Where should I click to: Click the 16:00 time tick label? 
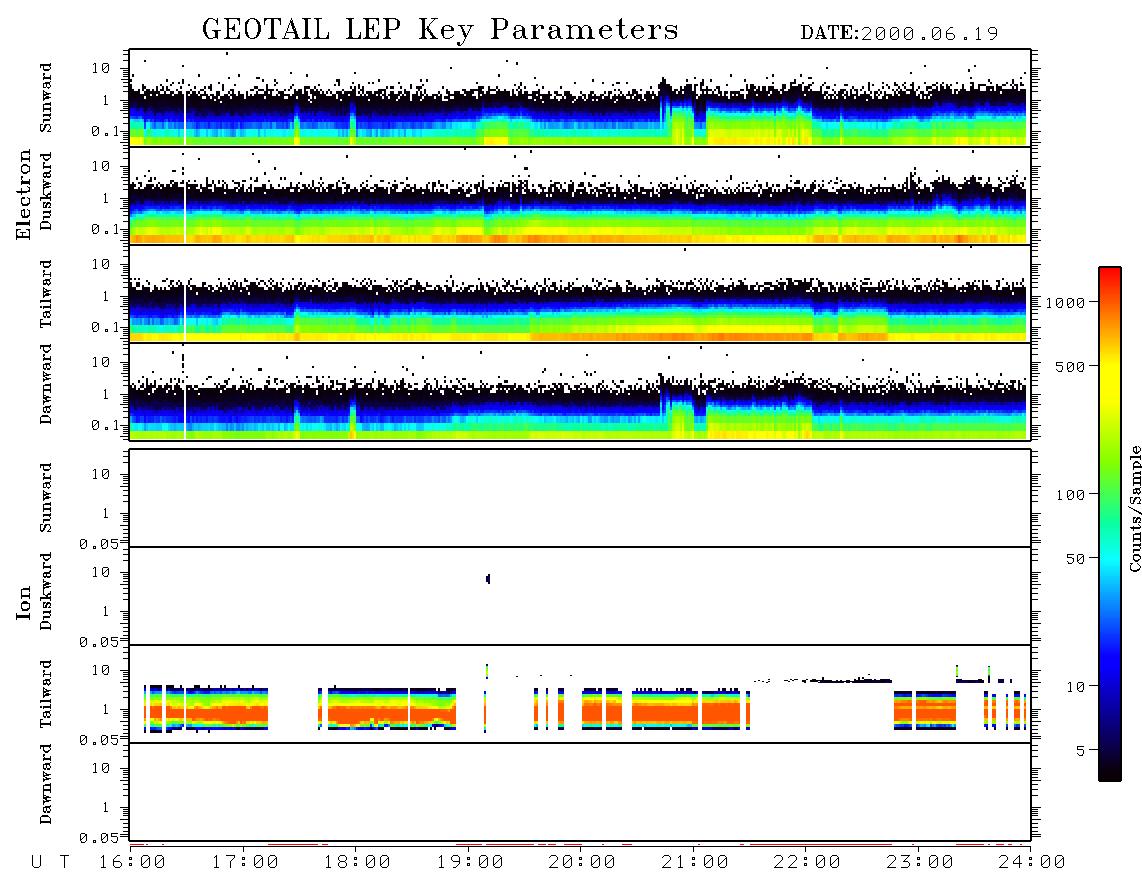pos(133,862)
